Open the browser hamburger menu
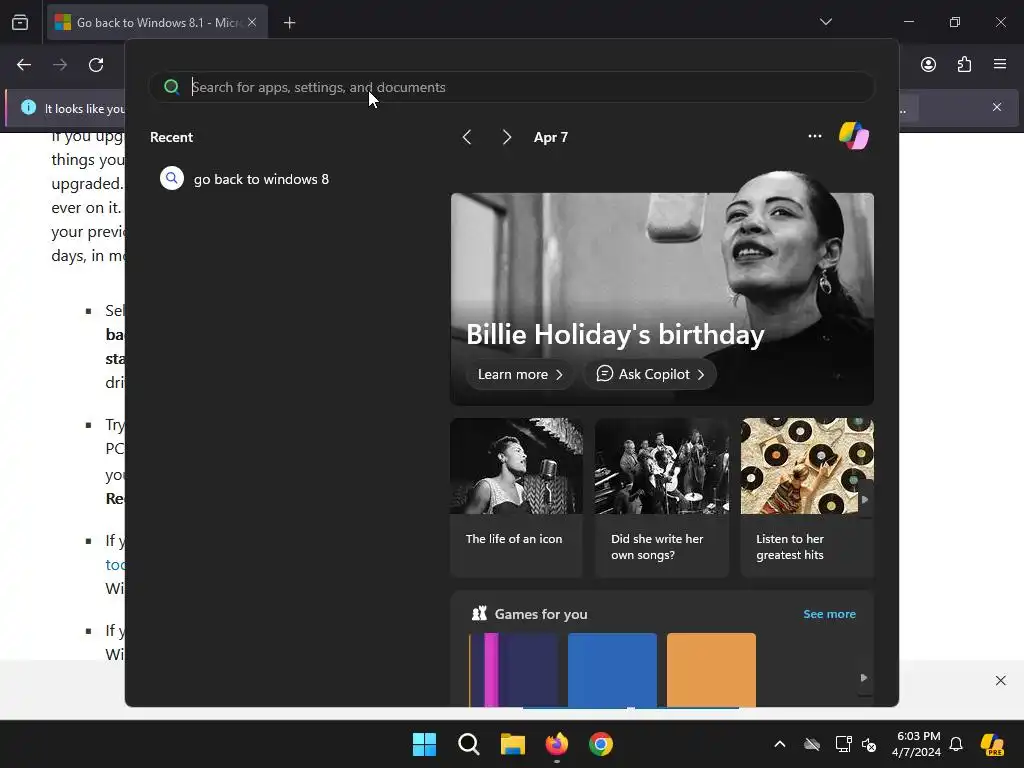The width and height of the screenshot is (1024, 768). (x=1000, y=64)
